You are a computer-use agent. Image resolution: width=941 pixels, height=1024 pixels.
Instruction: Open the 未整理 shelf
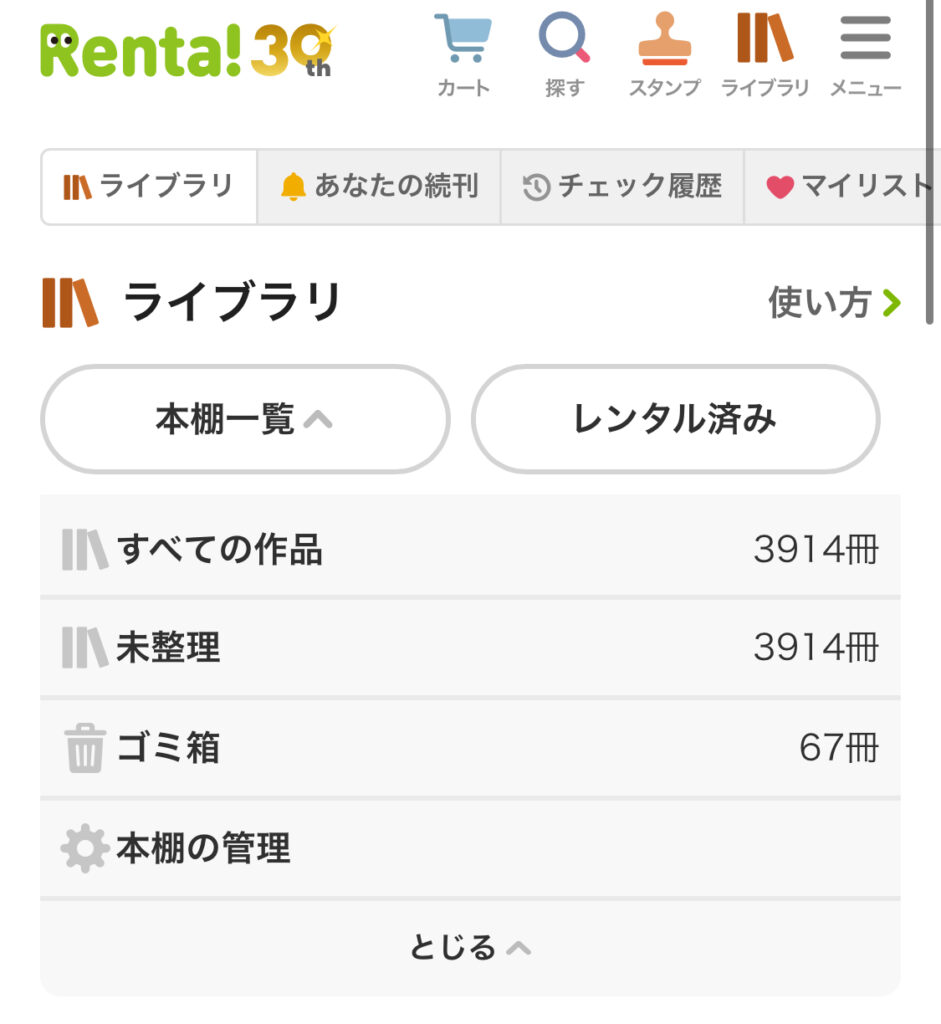point(470,648)
